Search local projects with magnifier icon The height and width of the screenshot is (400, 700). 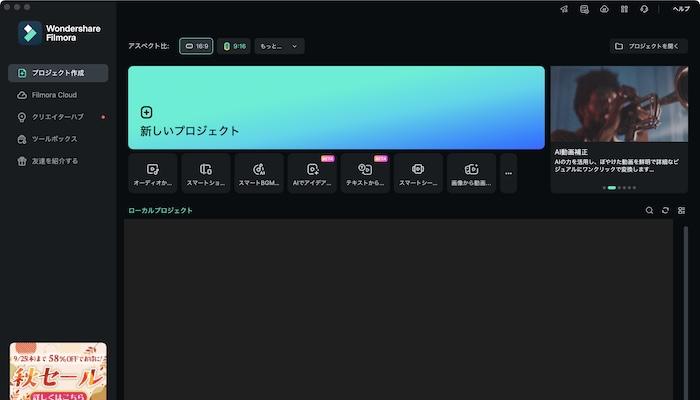pos(650,210)
